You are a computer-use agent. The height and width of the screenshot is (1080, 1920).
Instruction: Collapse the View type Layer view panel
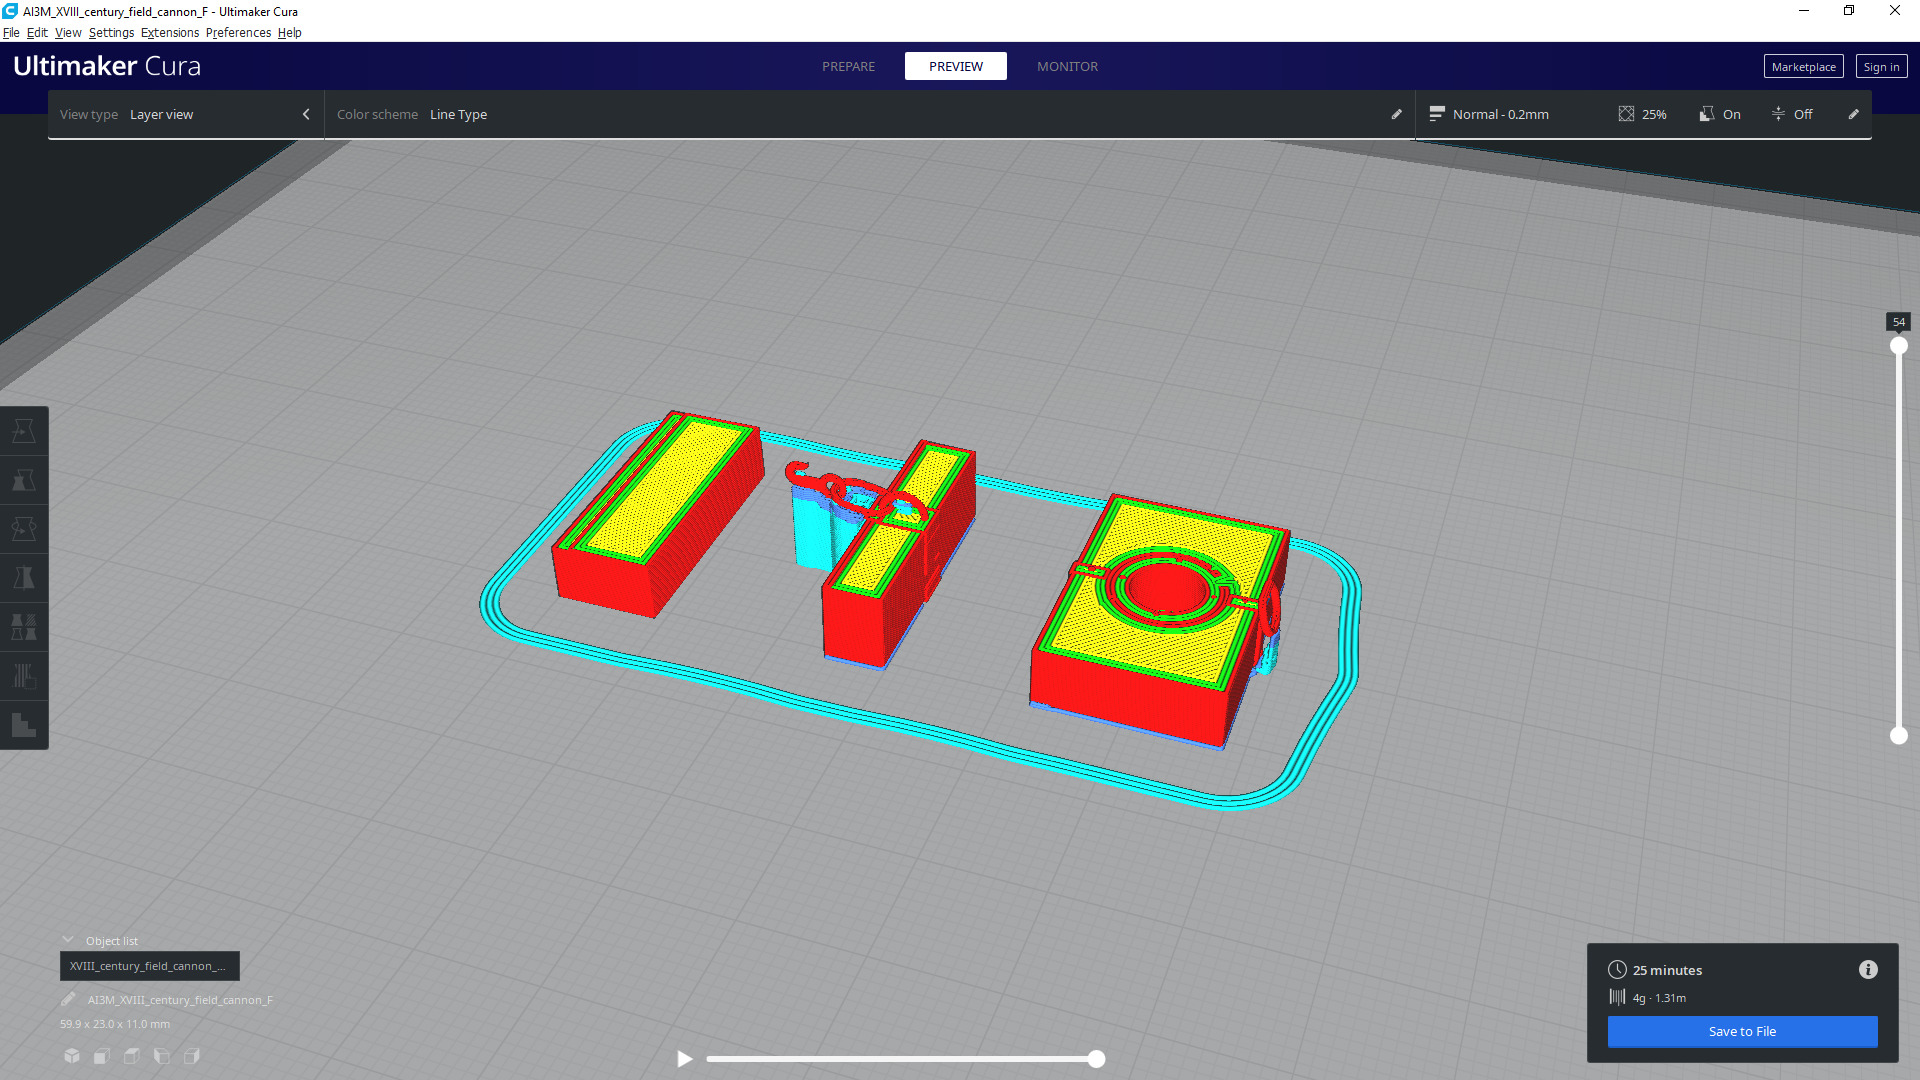(x=306, y=114)
